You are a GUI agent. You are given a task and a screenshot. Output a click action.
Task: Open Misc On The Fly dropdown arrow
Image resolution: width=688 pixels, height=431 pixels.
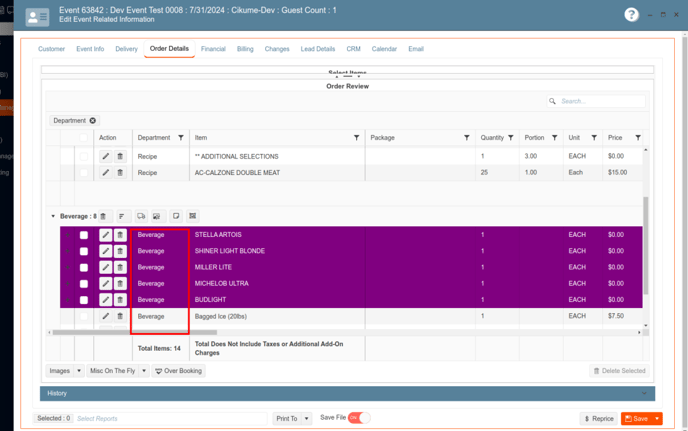(144, 371)
